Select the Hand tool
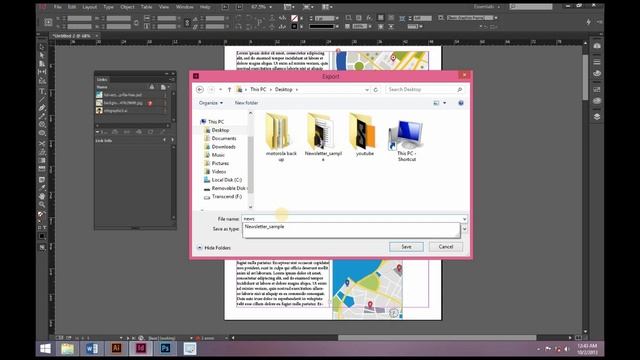 (42, 196)
